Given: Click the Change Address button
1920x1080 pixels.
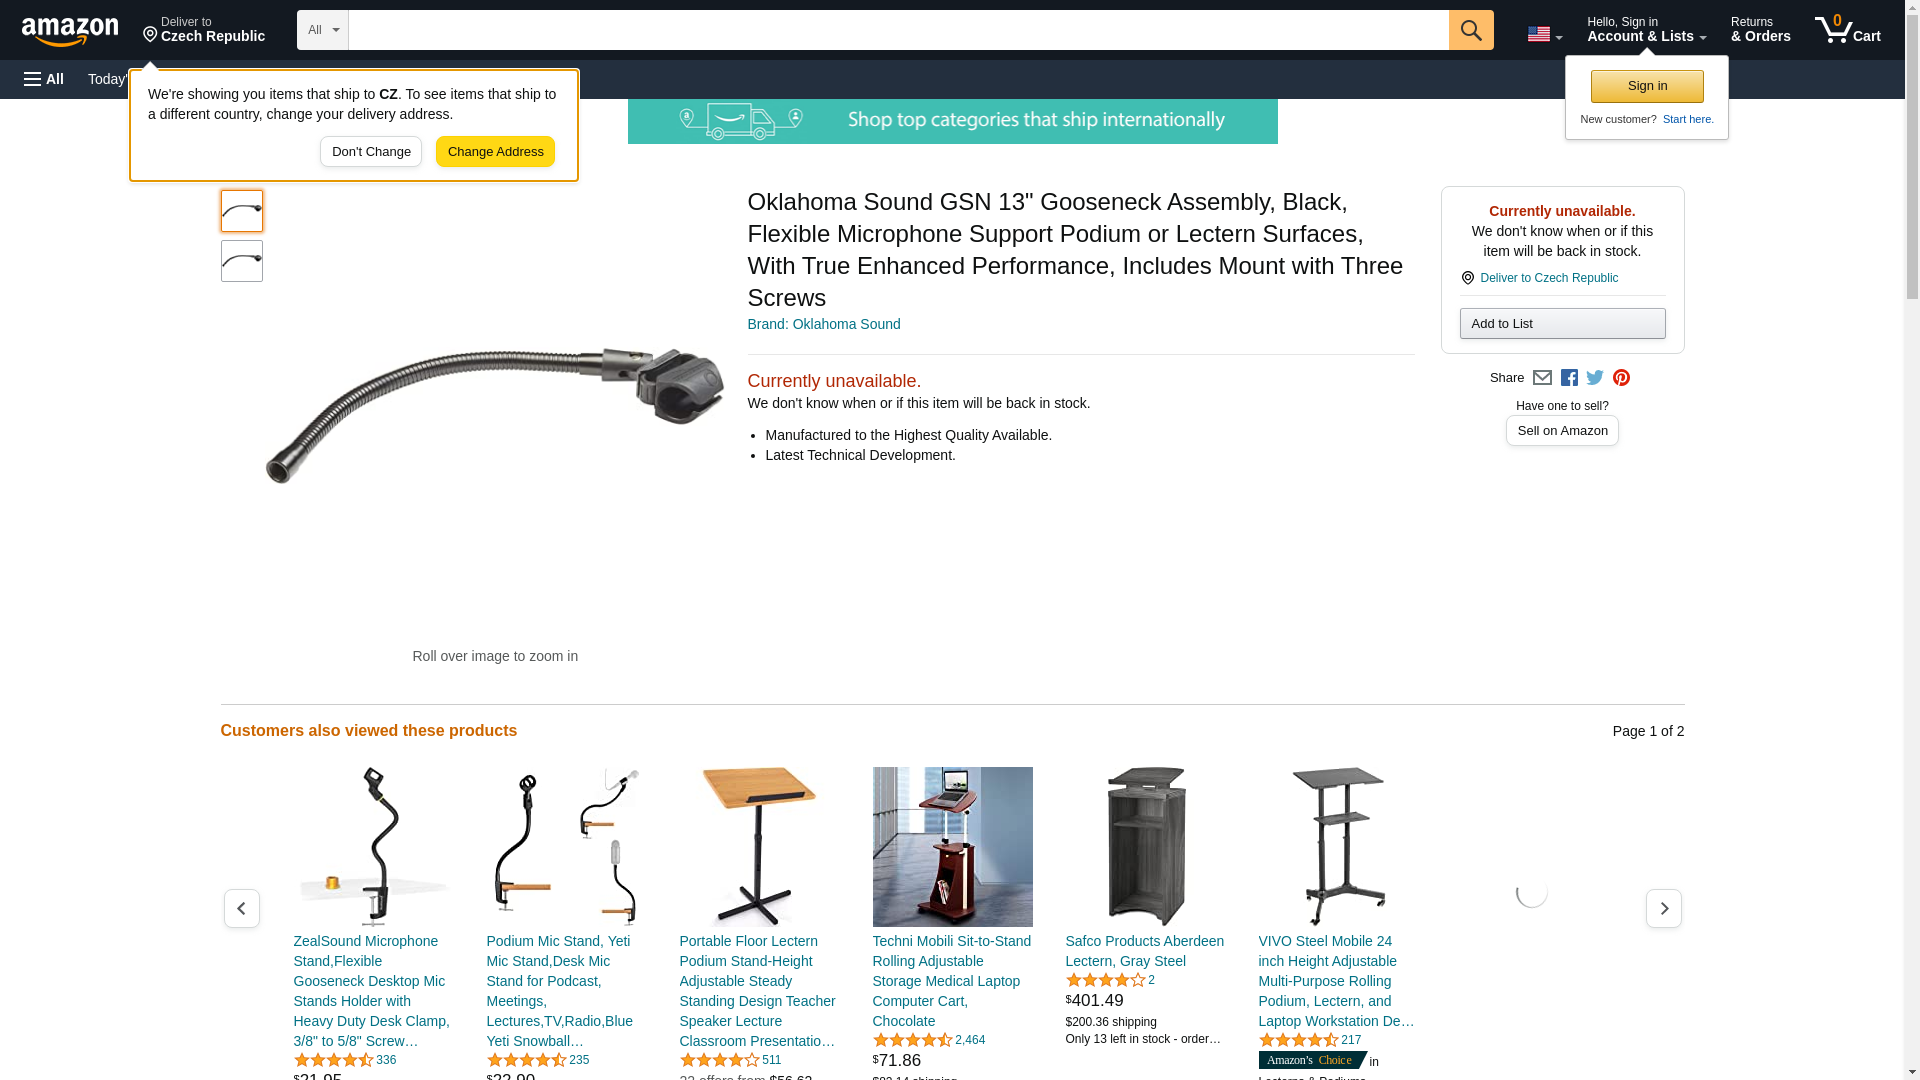Looking at the screenshot, I should pyautogui.click(x=495, y=152).
